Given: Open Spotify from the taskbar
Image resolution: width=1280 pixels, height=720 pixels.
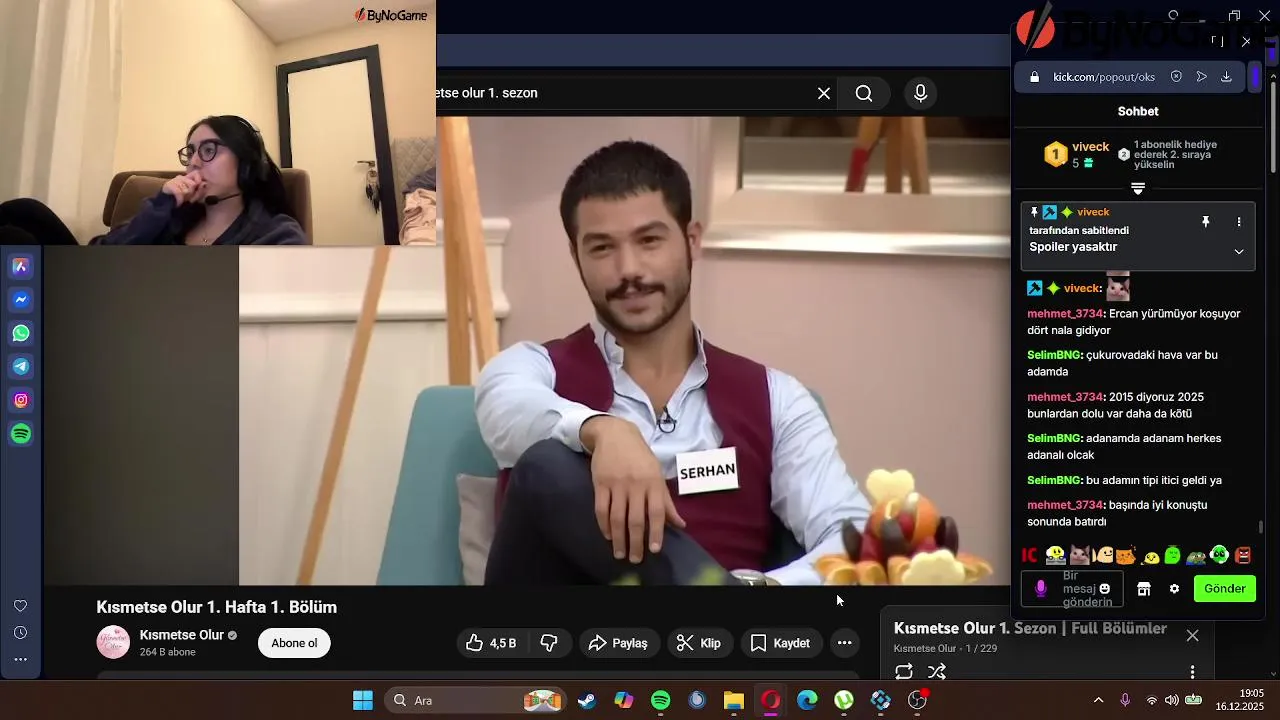Looking at the screenshot, I should (660, 700).
